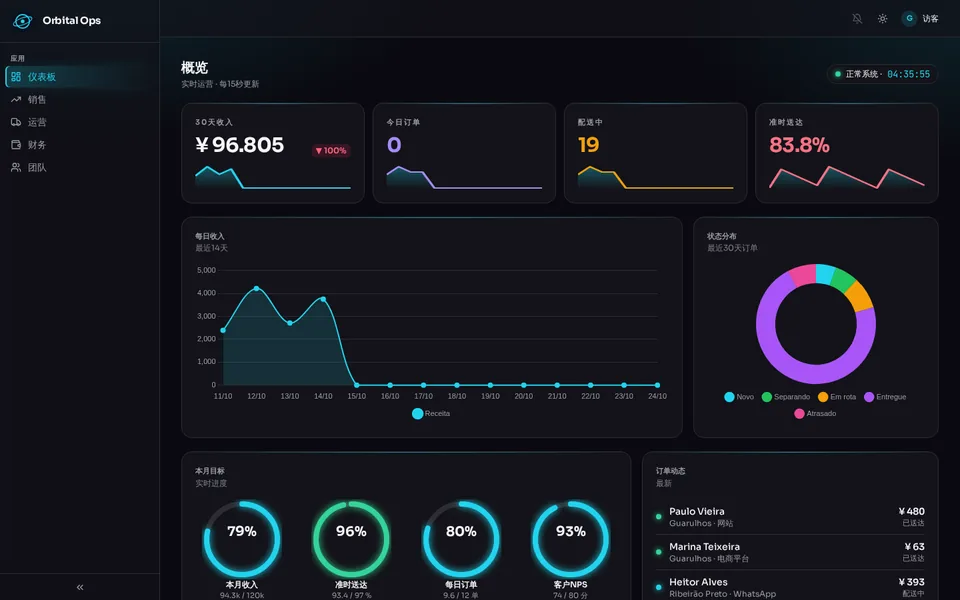Click the 79% 本月收入 progress ring
The image size is (960, 600).
click(x=242, y=539)
